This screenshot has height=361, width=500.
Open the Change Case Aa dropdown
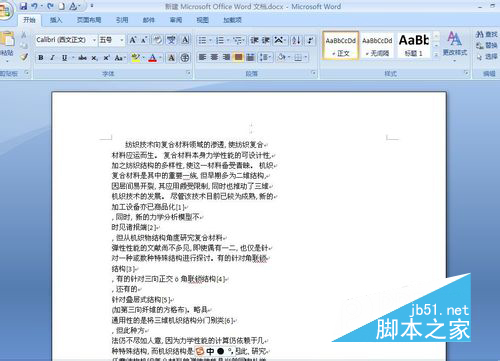[x=120, y=58]
